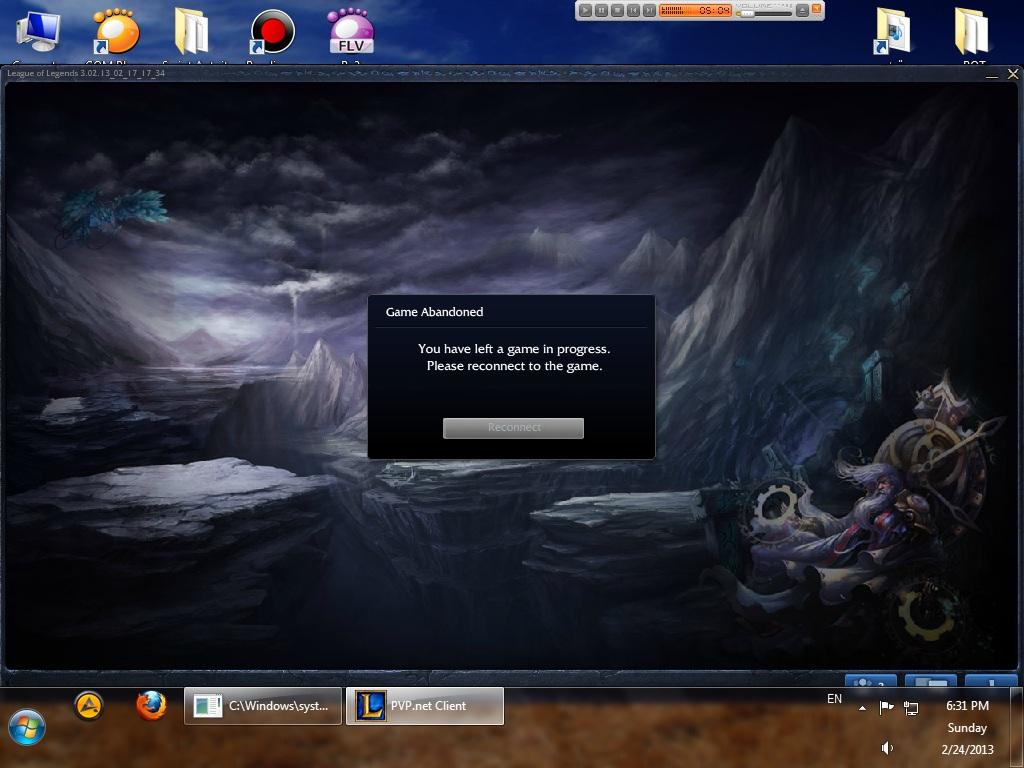The image size is (1024, 768).
Task: Open the folder shortcut with music note
Action: pos(893,31)
